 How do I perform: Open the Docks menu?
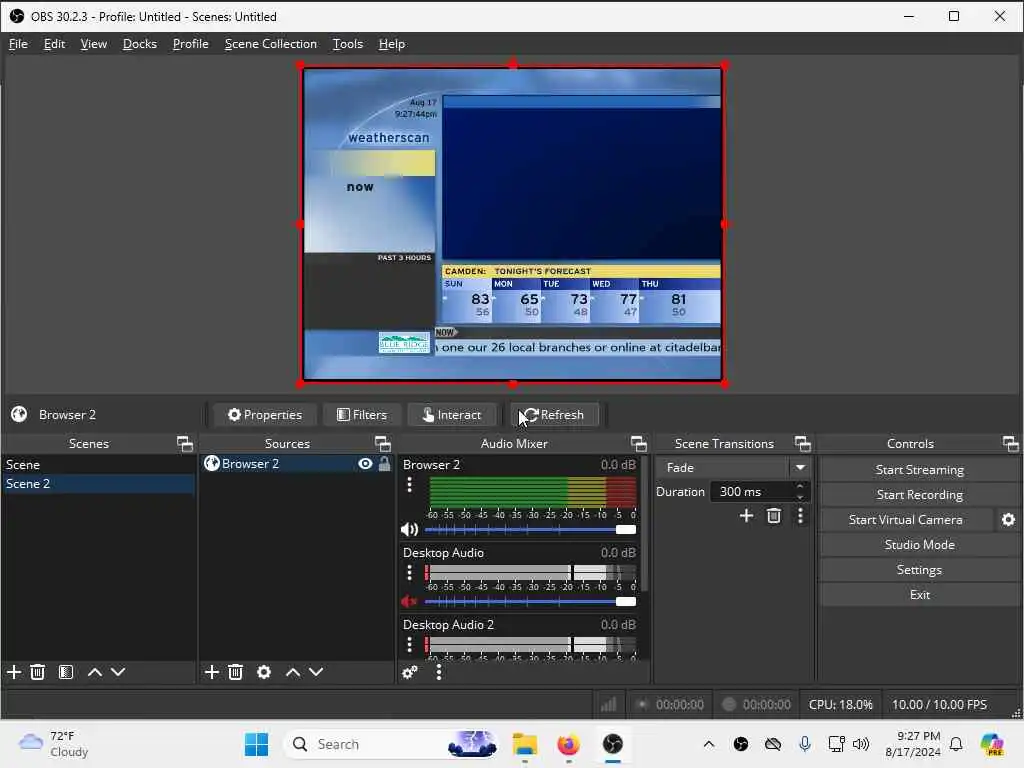click(x=140, y=44)
